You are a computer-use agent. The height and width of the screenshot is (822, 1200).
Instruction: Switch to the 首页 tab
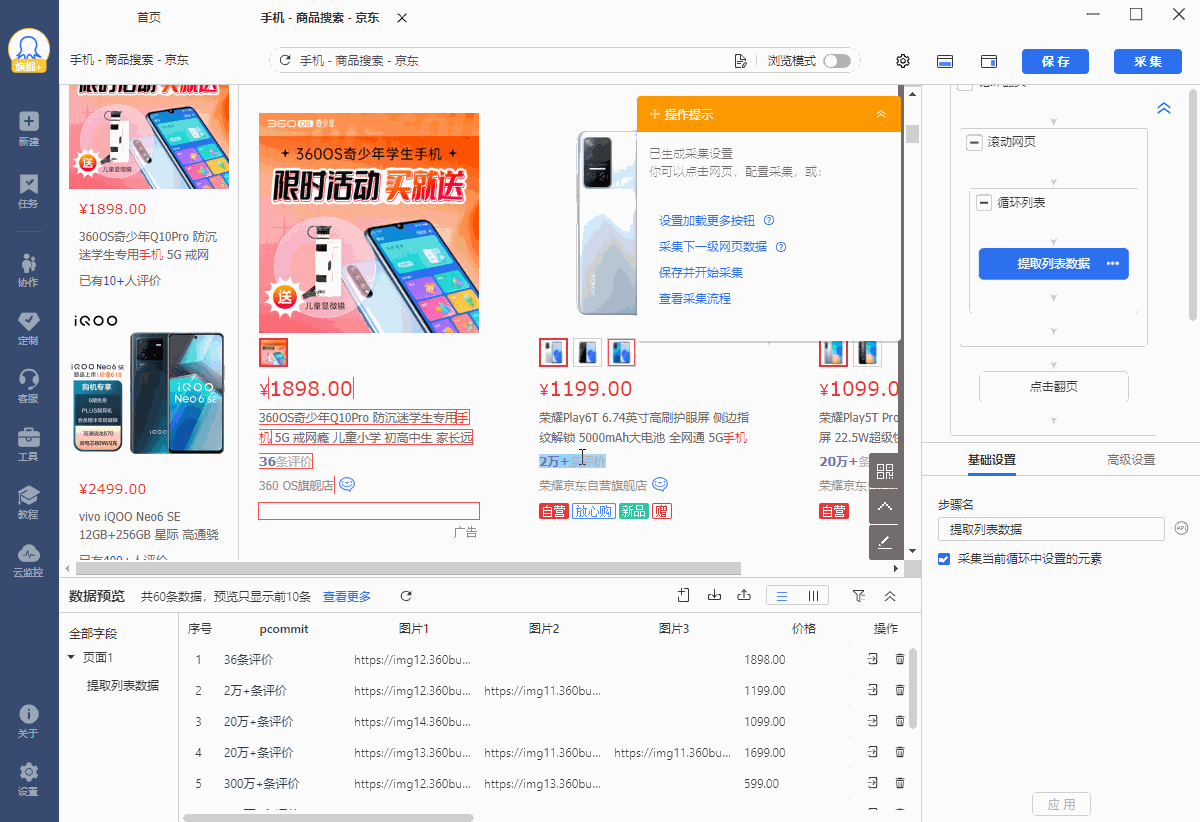tap(149, 18)
